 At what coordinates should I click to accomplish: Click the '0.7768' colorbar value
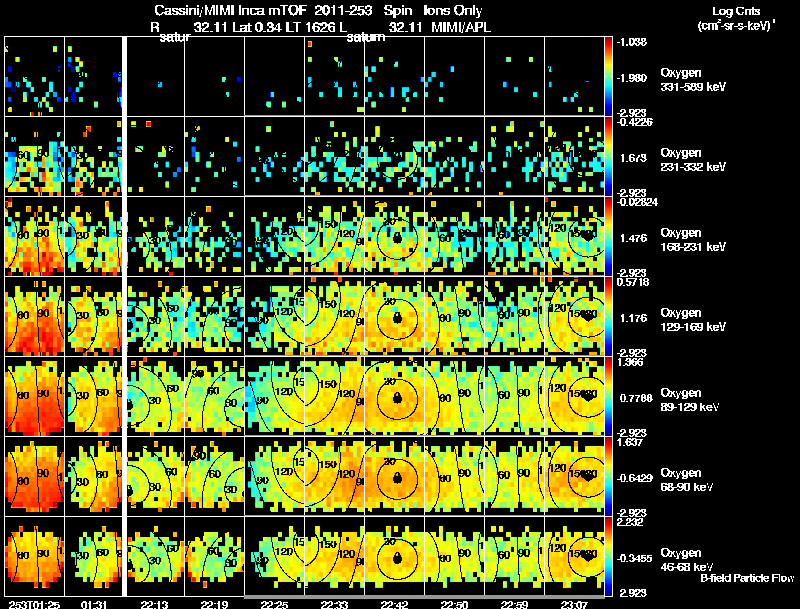[636, 398]
